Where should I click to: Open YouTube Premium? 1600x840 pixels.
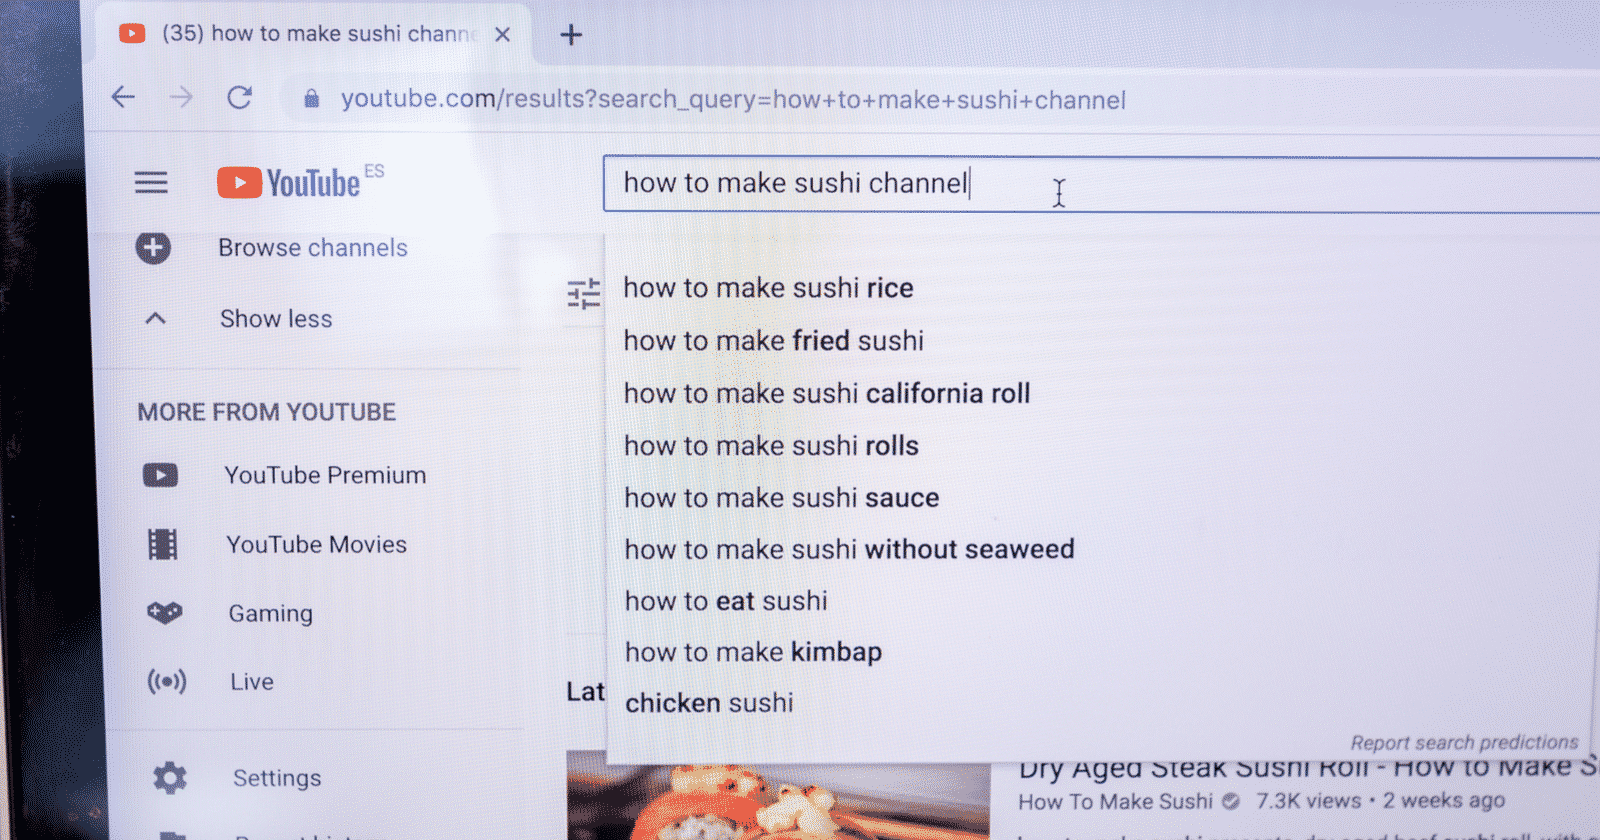coord(325,475)
